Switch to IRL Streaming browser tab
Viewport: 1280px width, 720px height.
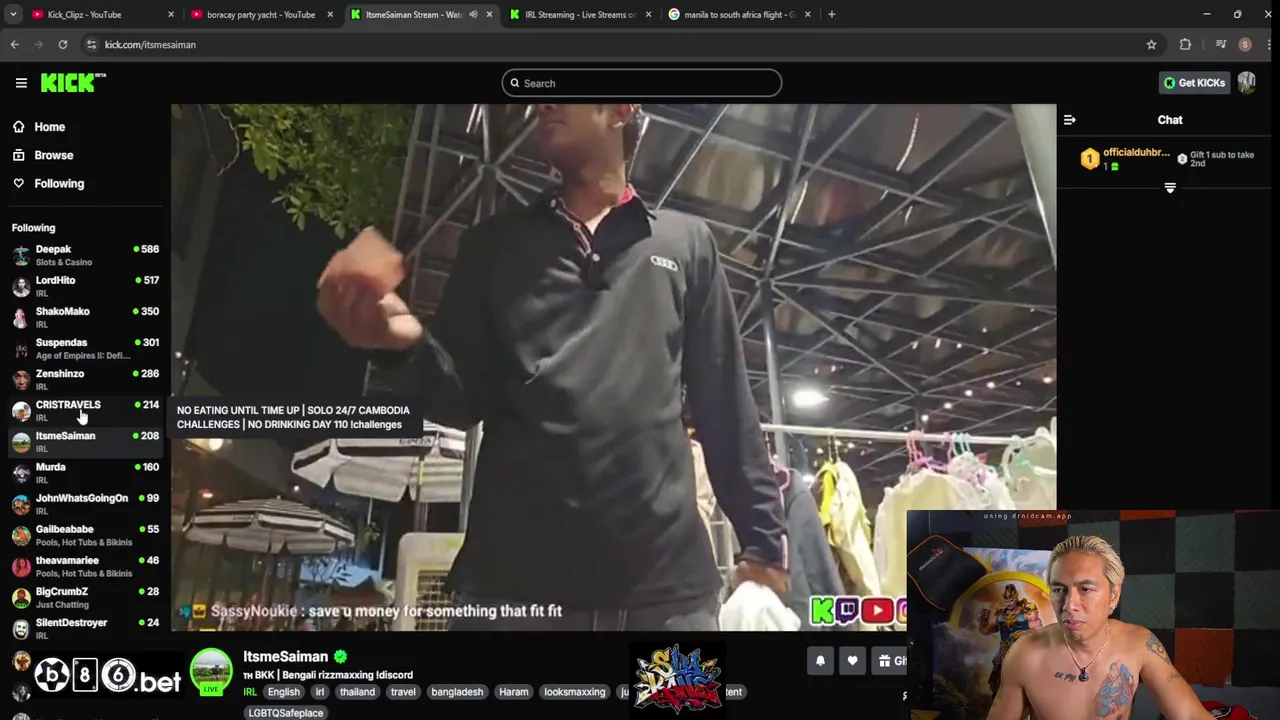(580, 15)
